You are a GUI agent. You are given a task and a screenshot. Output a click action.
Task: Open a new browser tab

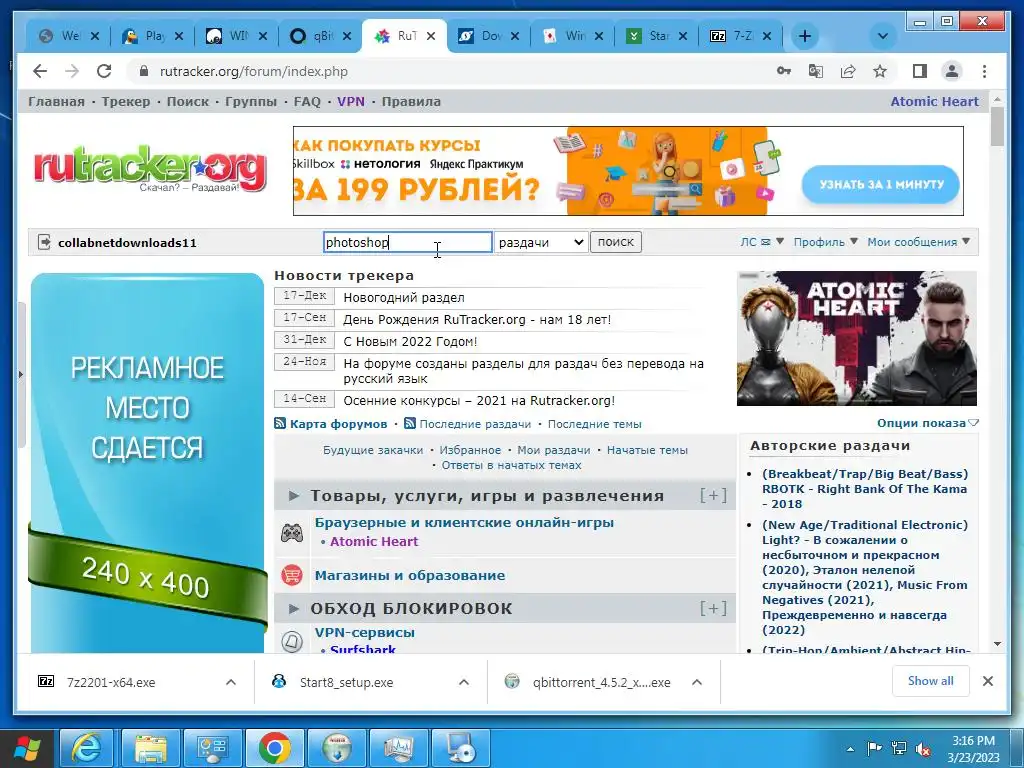805,36
